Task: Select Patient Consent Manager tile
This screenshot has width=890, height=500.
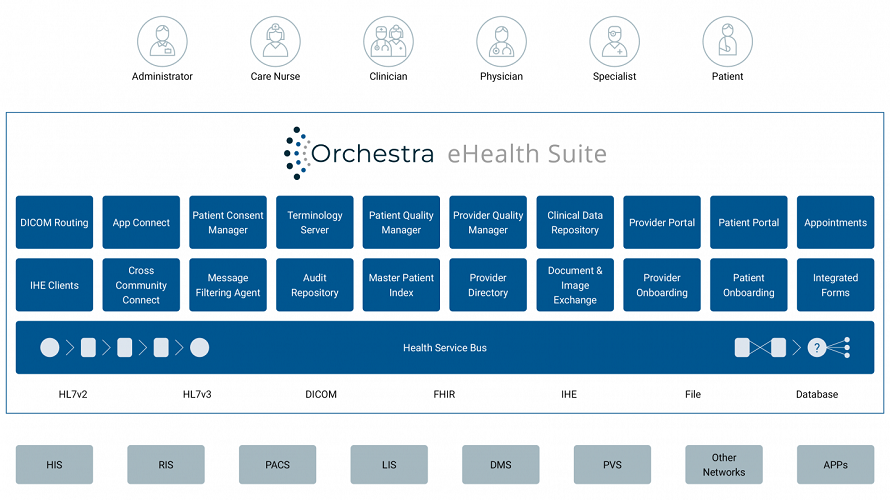Action: point(228,222)
